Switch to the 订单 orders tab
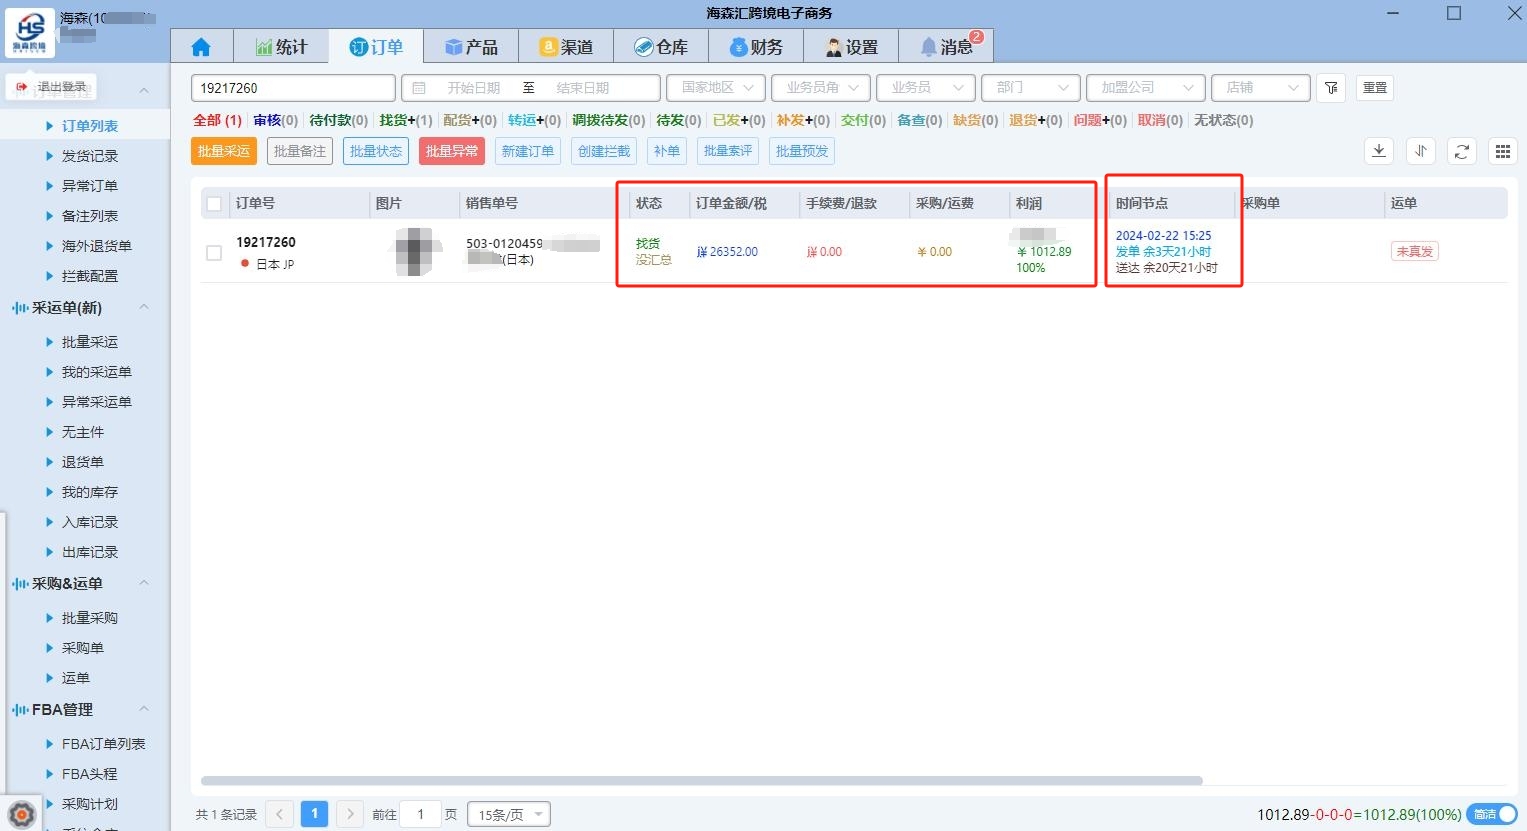This screenshot has height=831, width=1527. point(376,47)
